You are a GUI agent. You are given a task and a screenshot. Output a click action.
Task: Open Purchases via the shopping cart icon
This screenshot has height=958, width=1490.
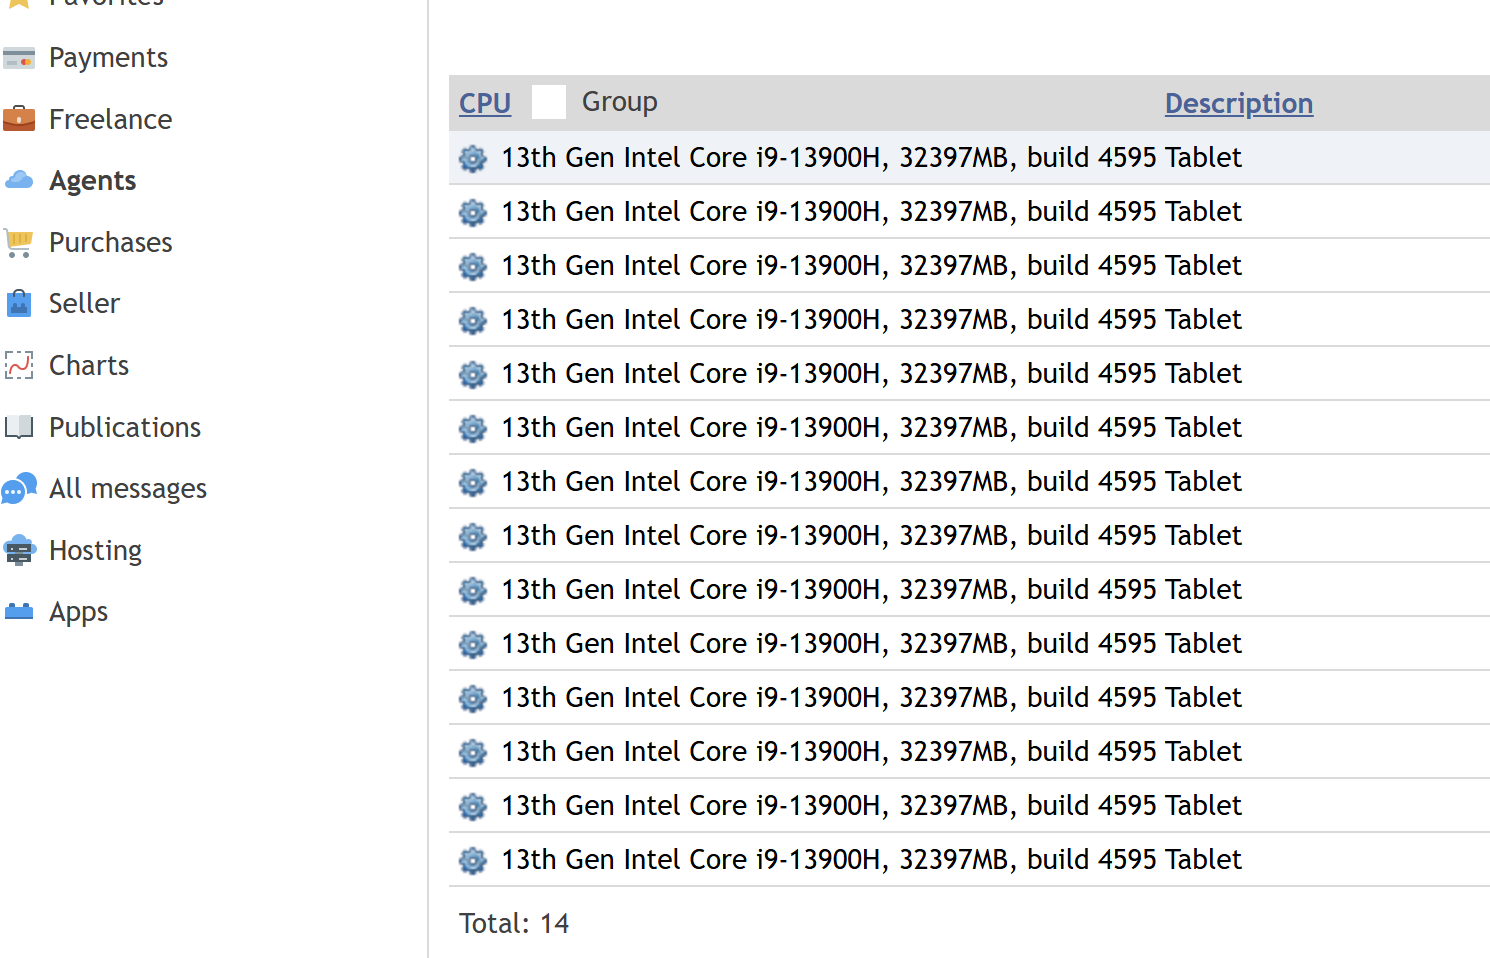(19, 243)
